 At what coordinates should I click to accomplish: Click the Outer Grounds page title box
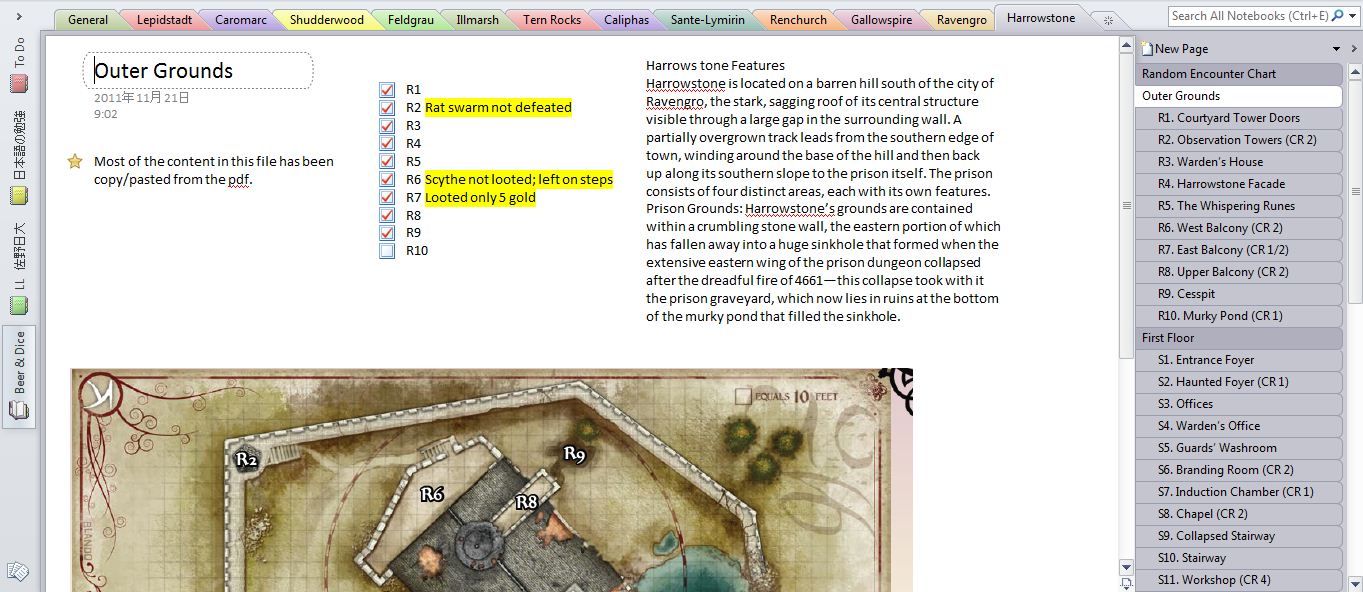(x=198, y=71)
